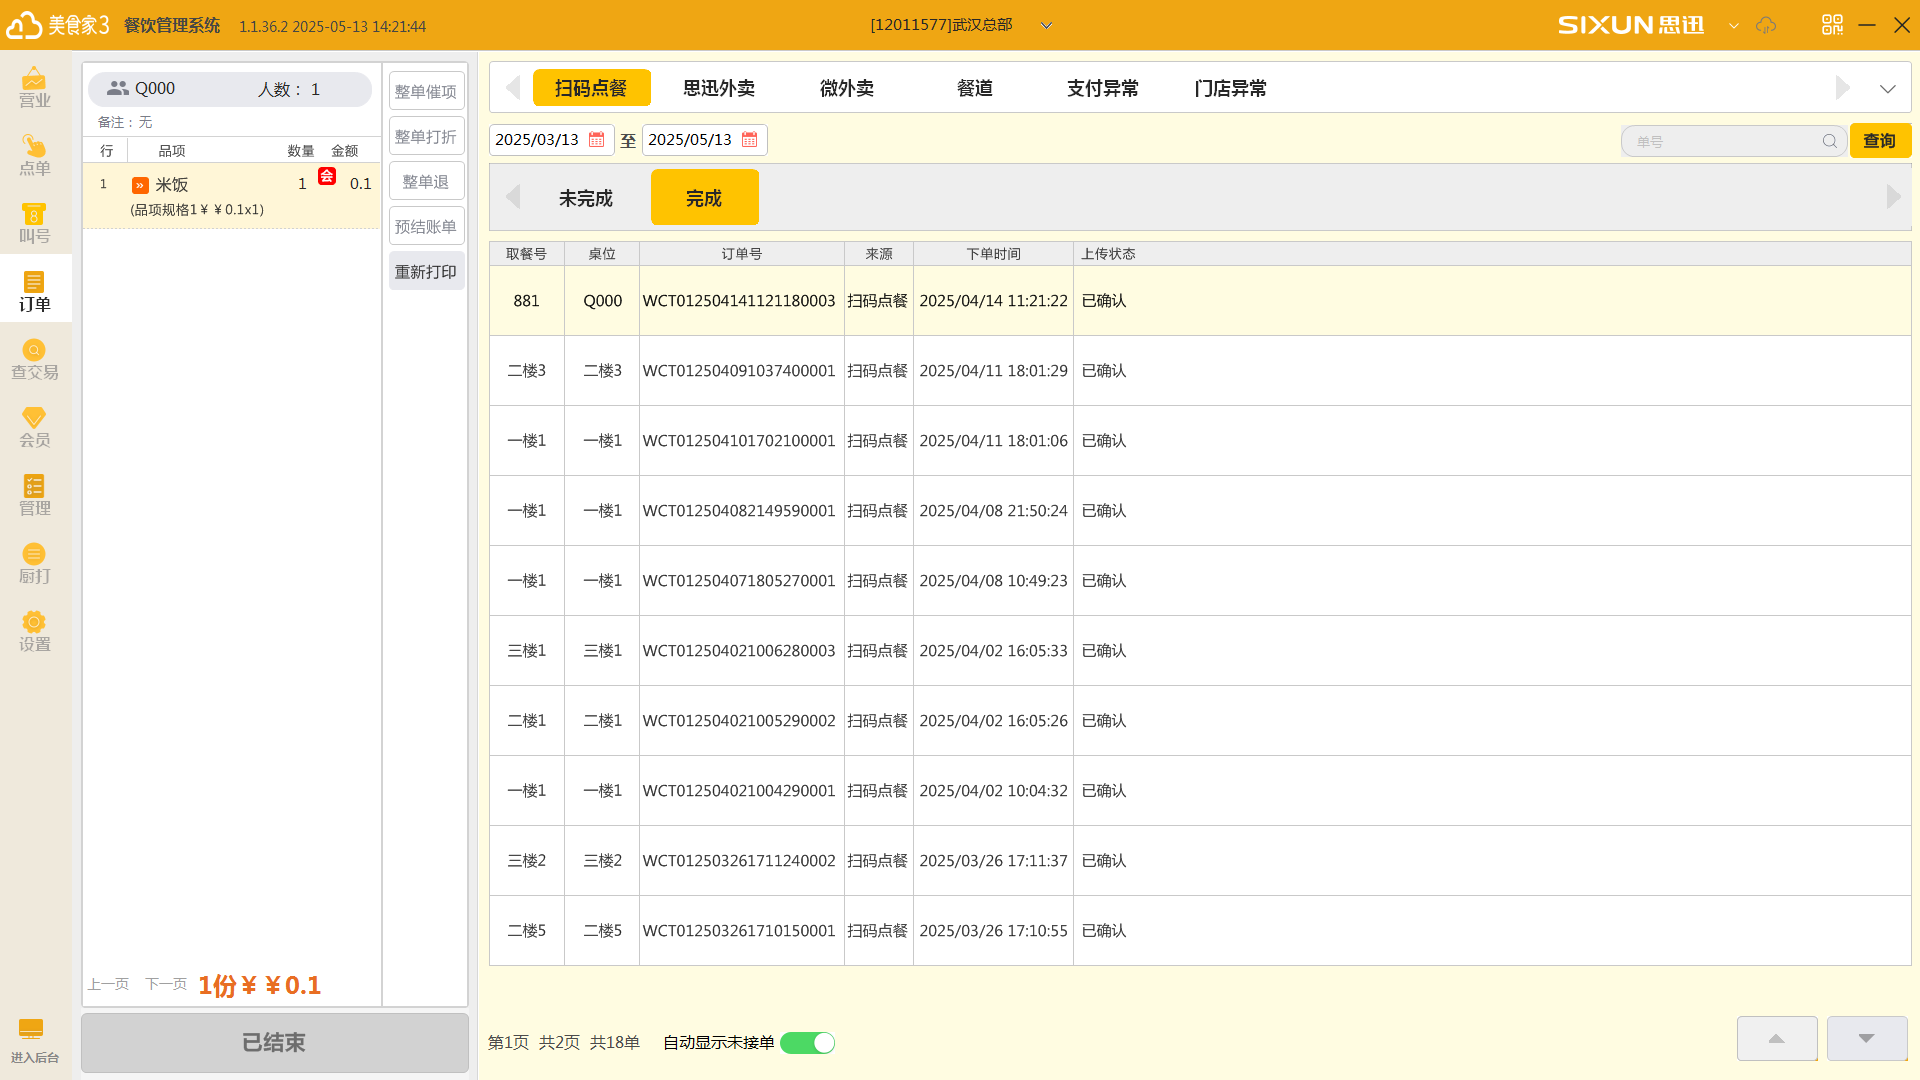Select order WCT012504071805270001 row

tap(1200, 581)
